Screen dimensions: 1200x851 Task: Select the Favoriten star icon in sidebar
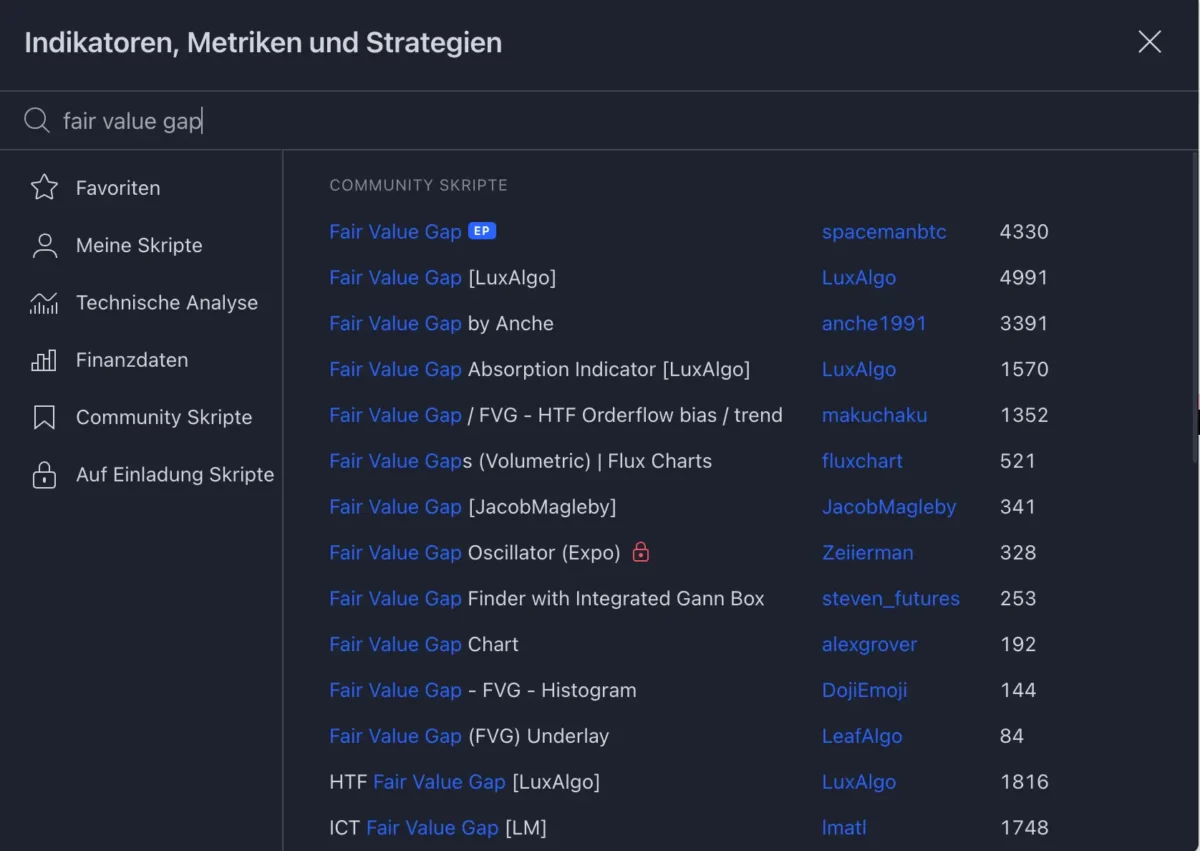(44, 187)
